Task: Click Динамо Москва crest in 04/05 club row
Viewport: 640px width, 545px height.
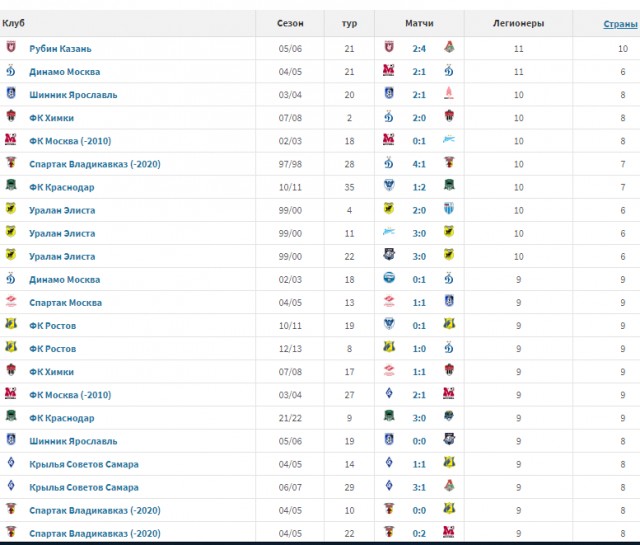Action: pos(11,70)
